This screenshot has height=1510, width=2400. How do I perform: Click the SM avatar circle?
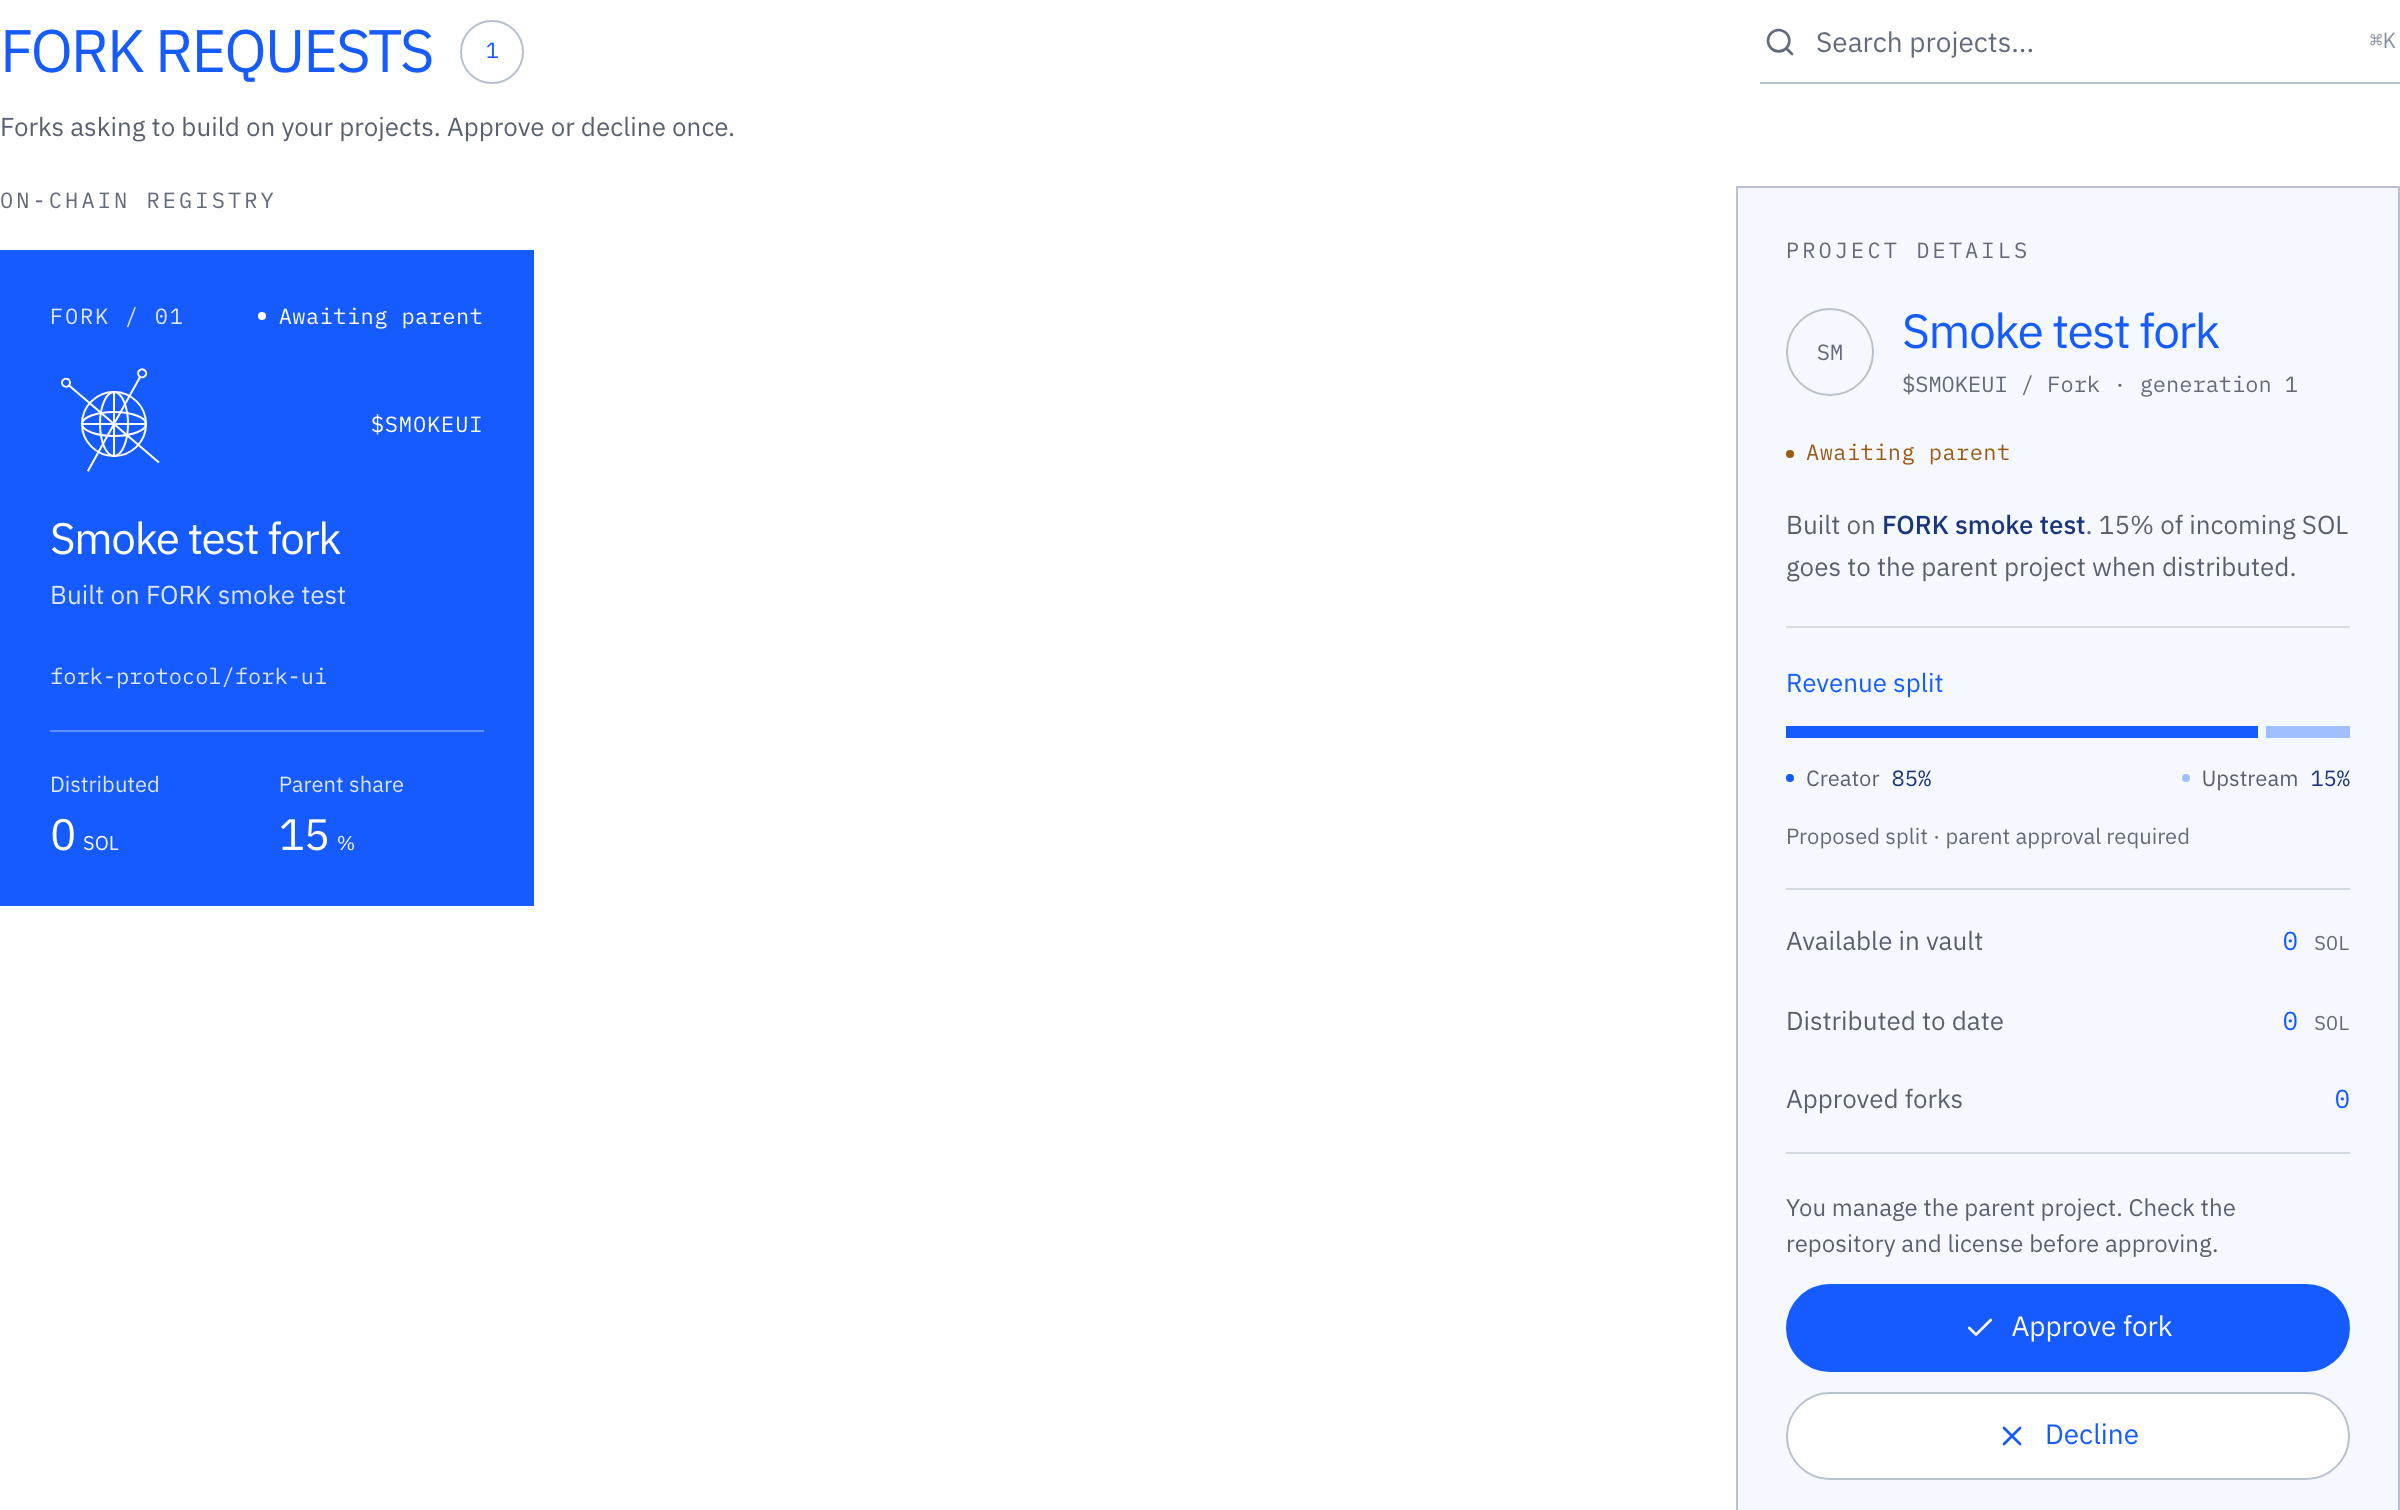pos(1829,352)
